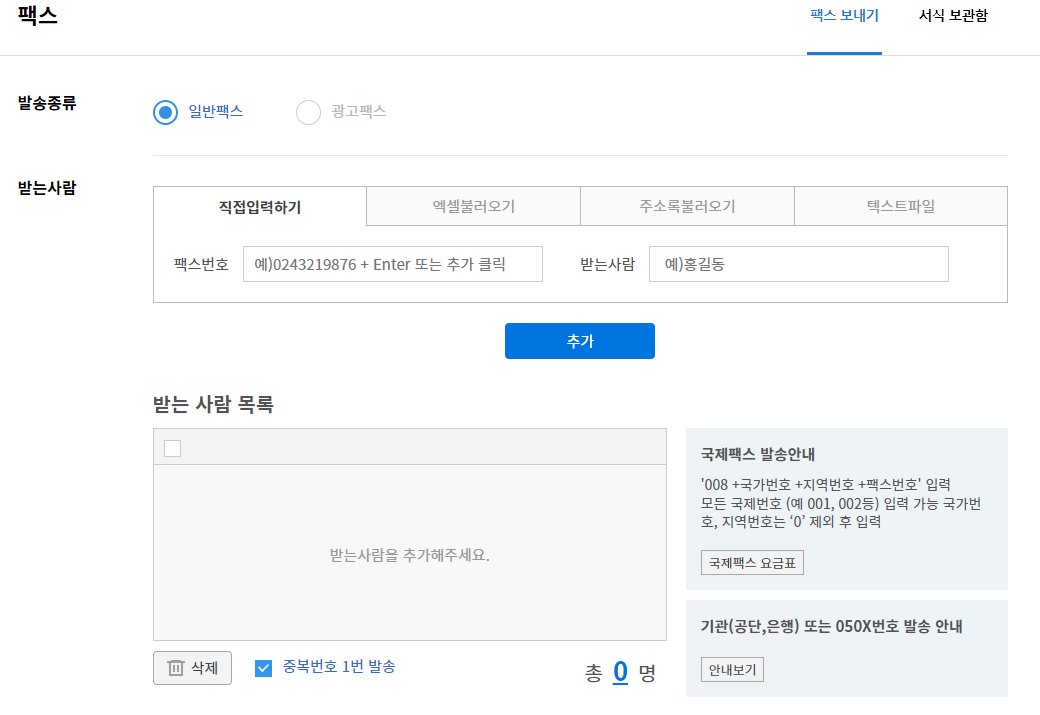
Task: Open the 국제팩스 요금표 pricing table
Action: point(752,562)
